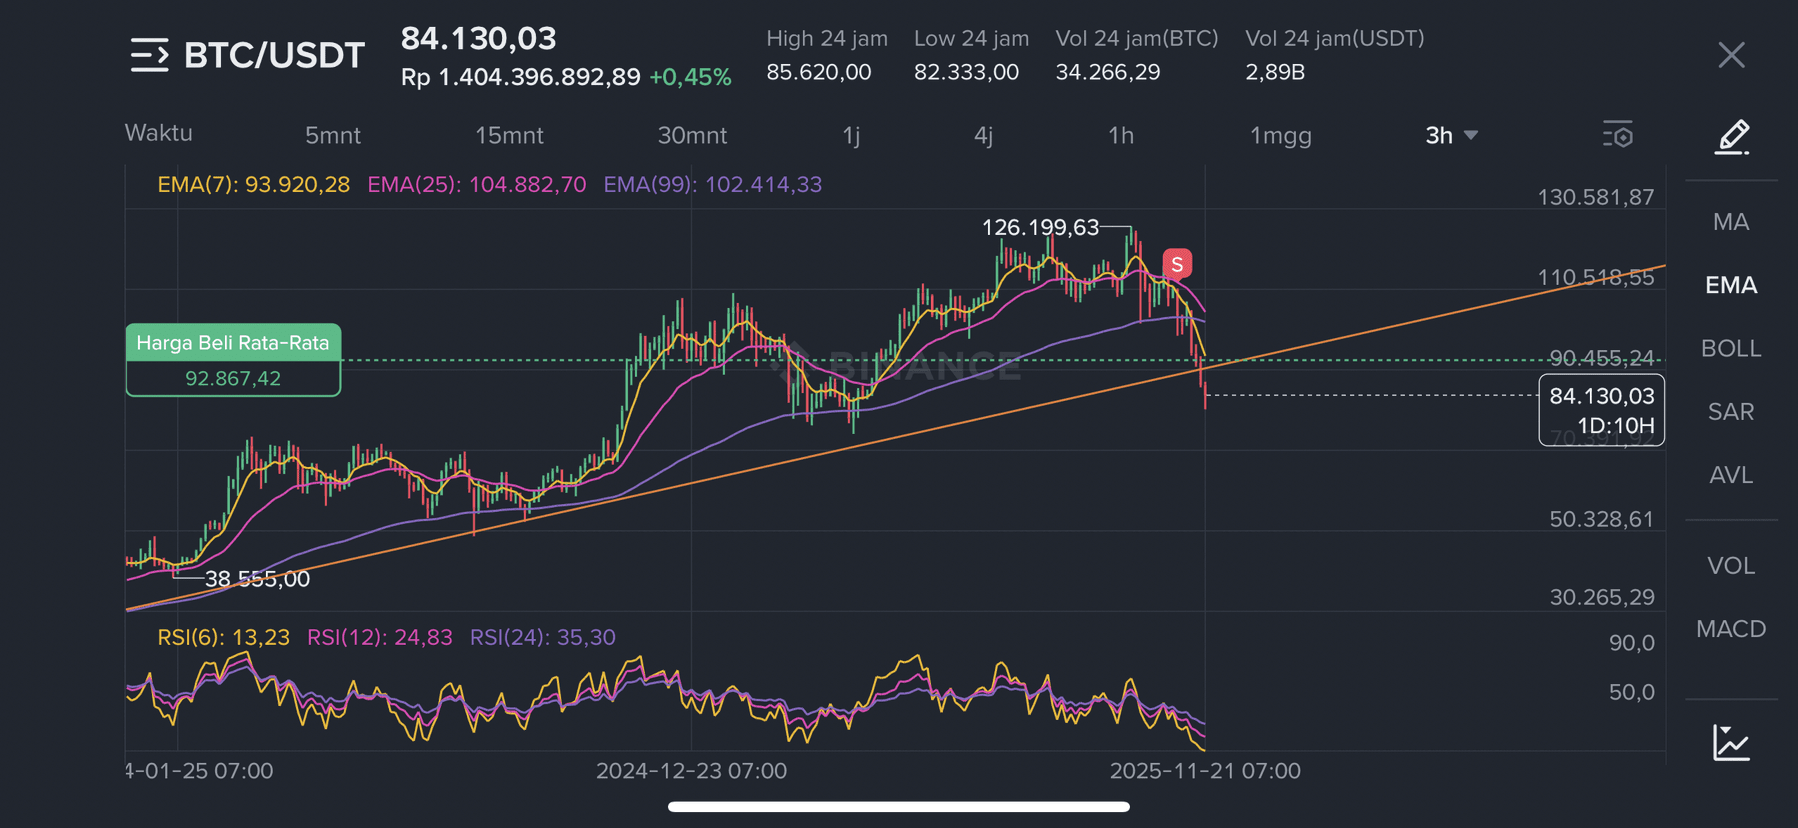Viewport: 1798px width, 828px height.
Task: Tap the Rp 1.404.396.892,89 converted price
Action: pos(520,78)
